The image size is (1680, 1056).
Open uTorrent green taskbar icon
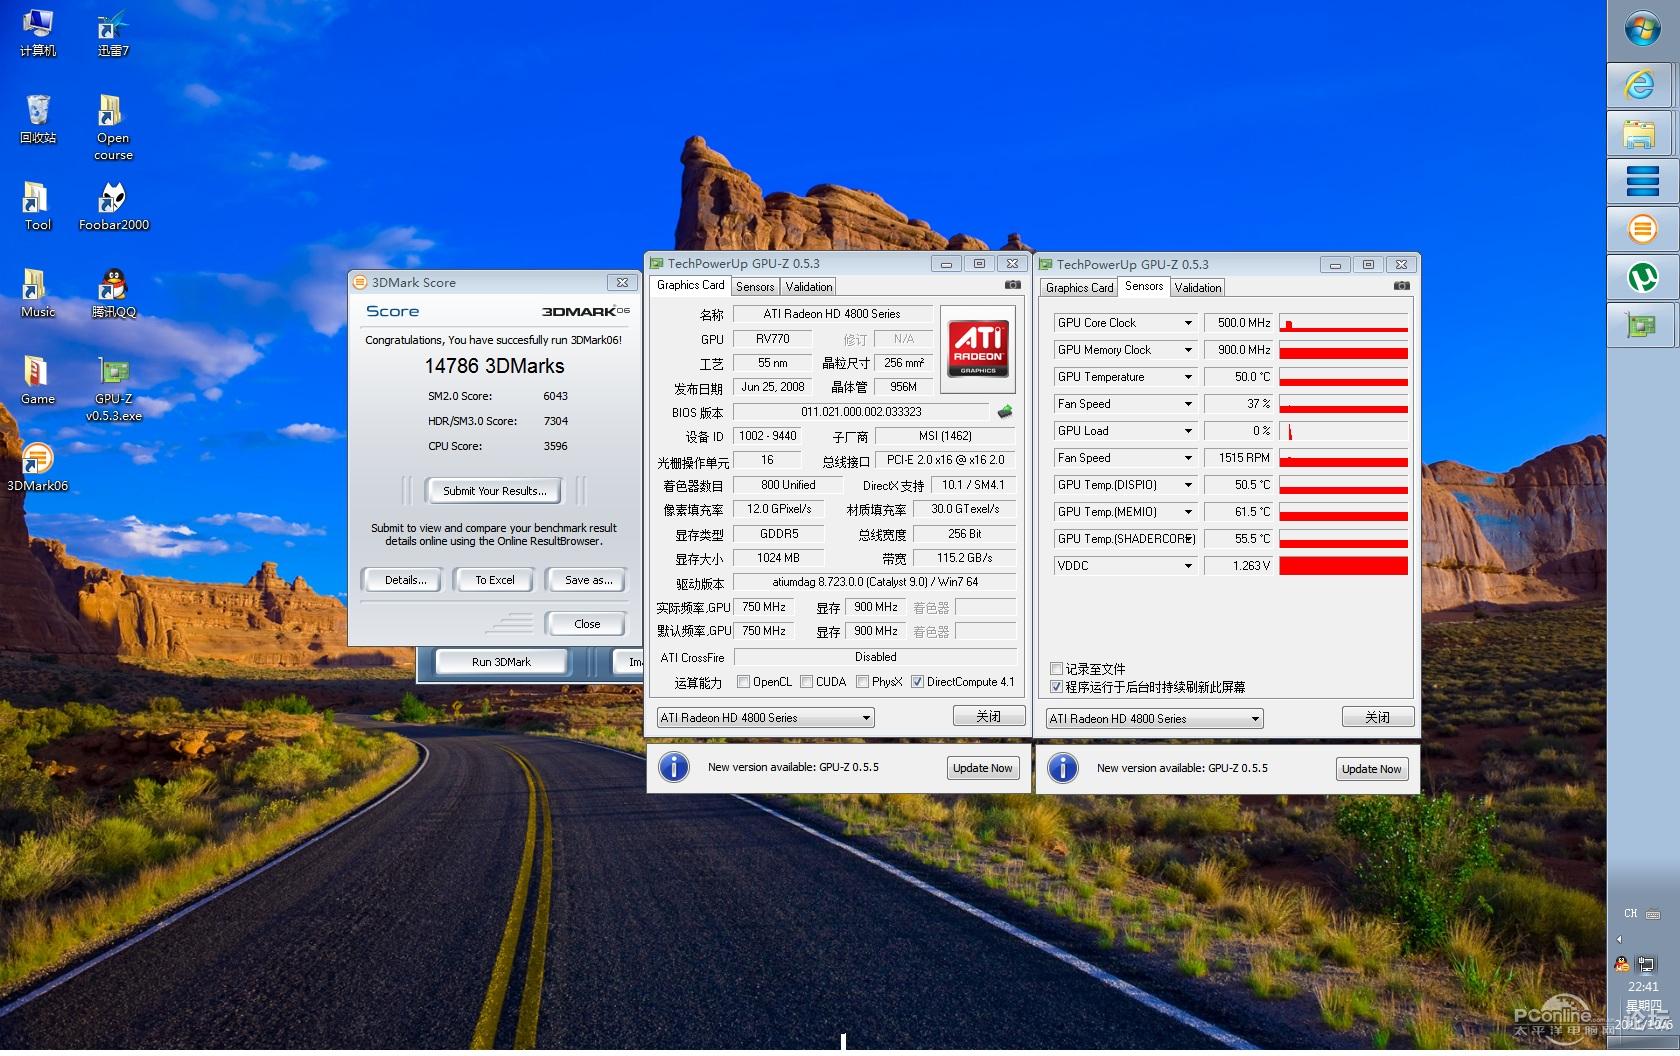click(1642, 277)
